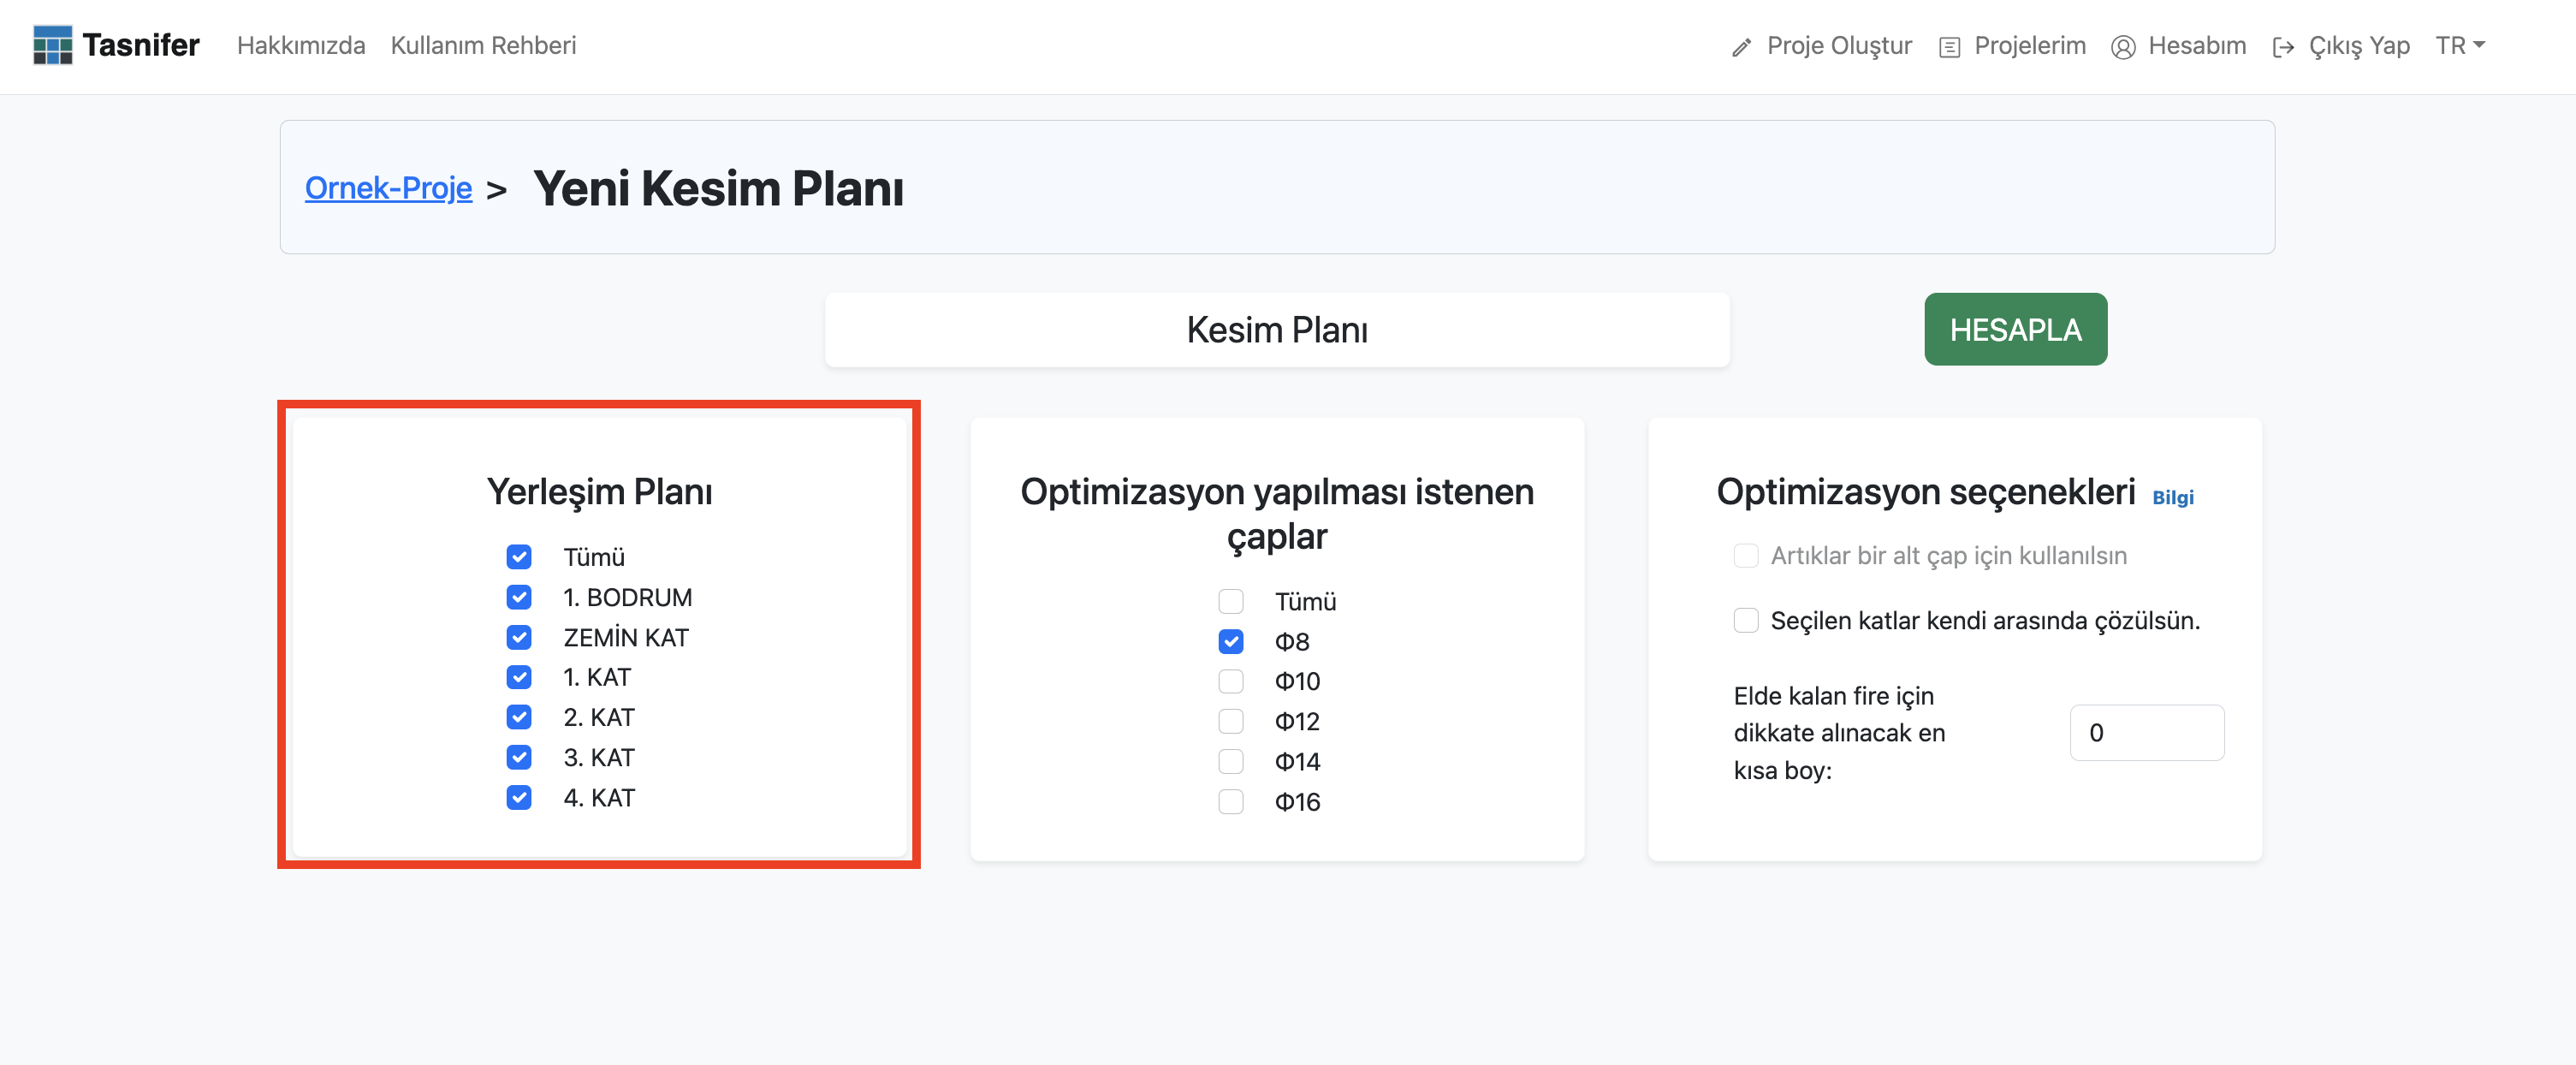The image size is (2576, 1065).
Task: Check Artıklar bir alt çap için kullanılsın
Action: pos(1745,556)
